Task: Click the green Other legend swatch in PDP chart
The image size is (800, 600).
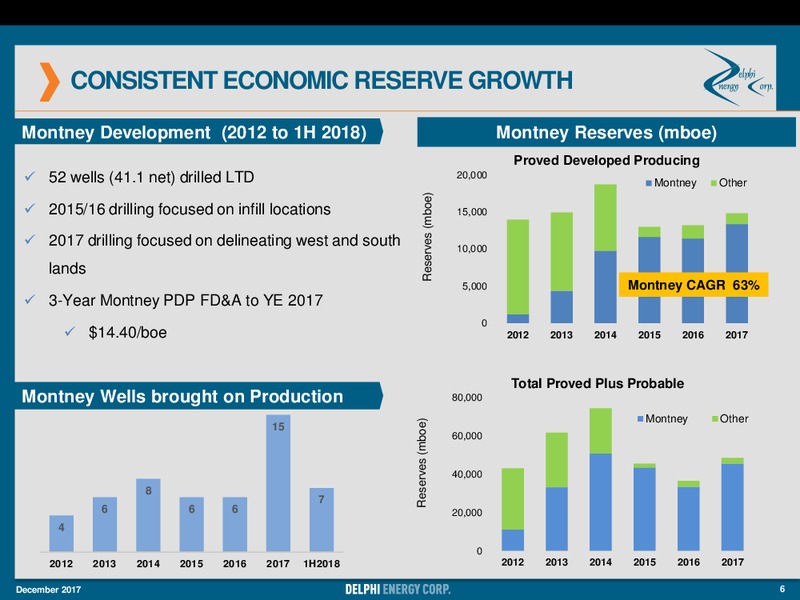Action: coord(714,183)
